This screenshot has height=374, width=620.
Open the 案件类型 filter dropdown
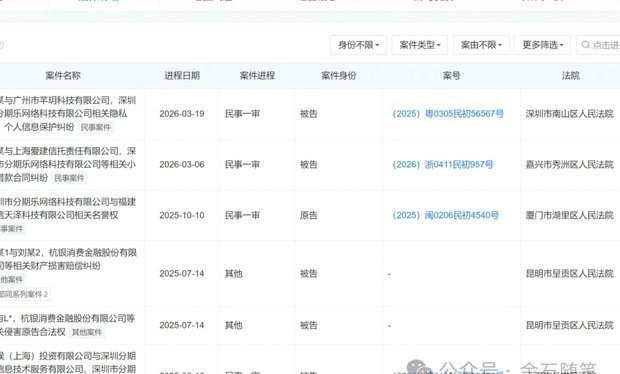tap(420, 45)
